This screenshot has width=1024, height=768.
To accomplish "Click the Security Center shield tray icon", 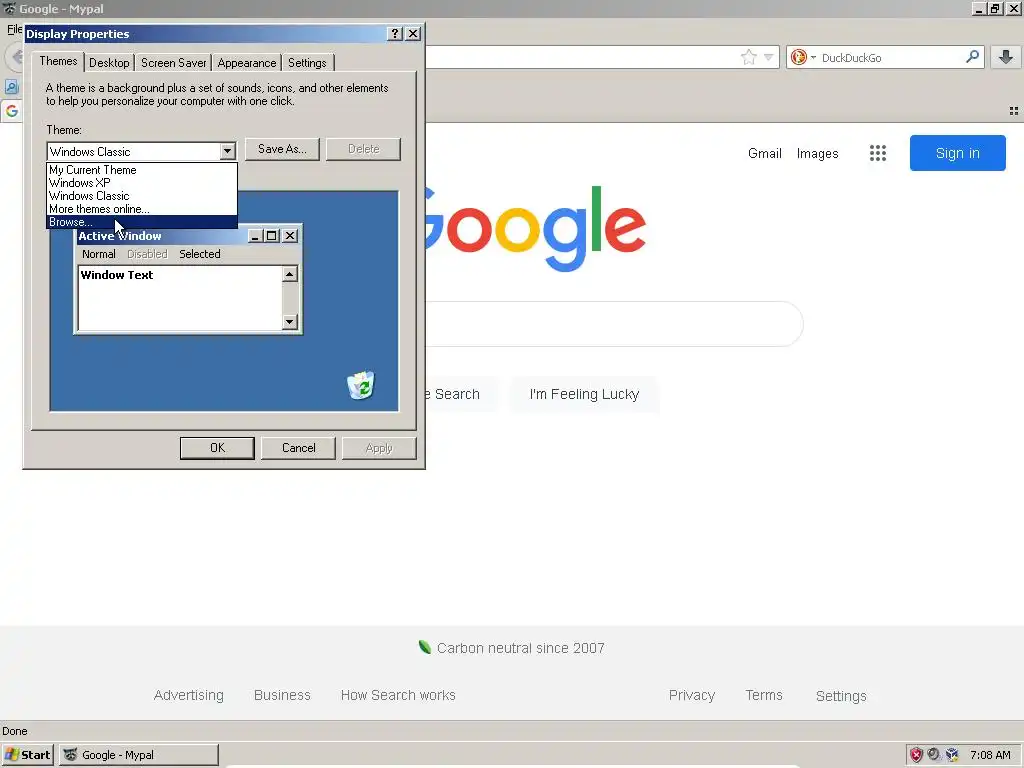I will tap(916, 755).
